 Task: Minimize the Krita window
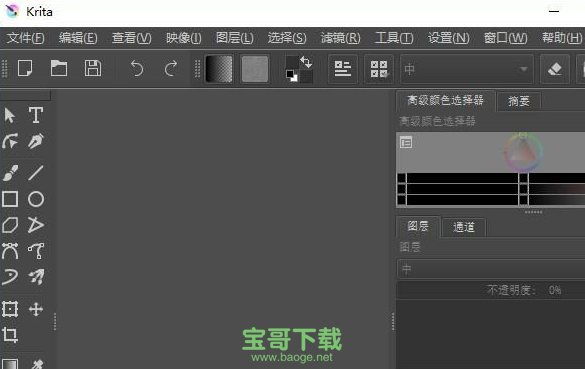pyautogui.click(x=554, y=11)
